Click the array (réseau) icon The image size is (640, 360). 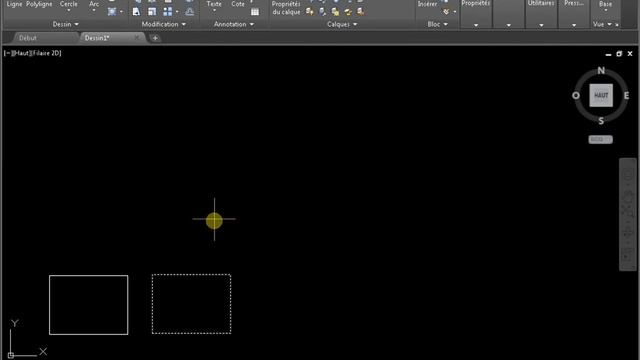[x=167, y=12]
